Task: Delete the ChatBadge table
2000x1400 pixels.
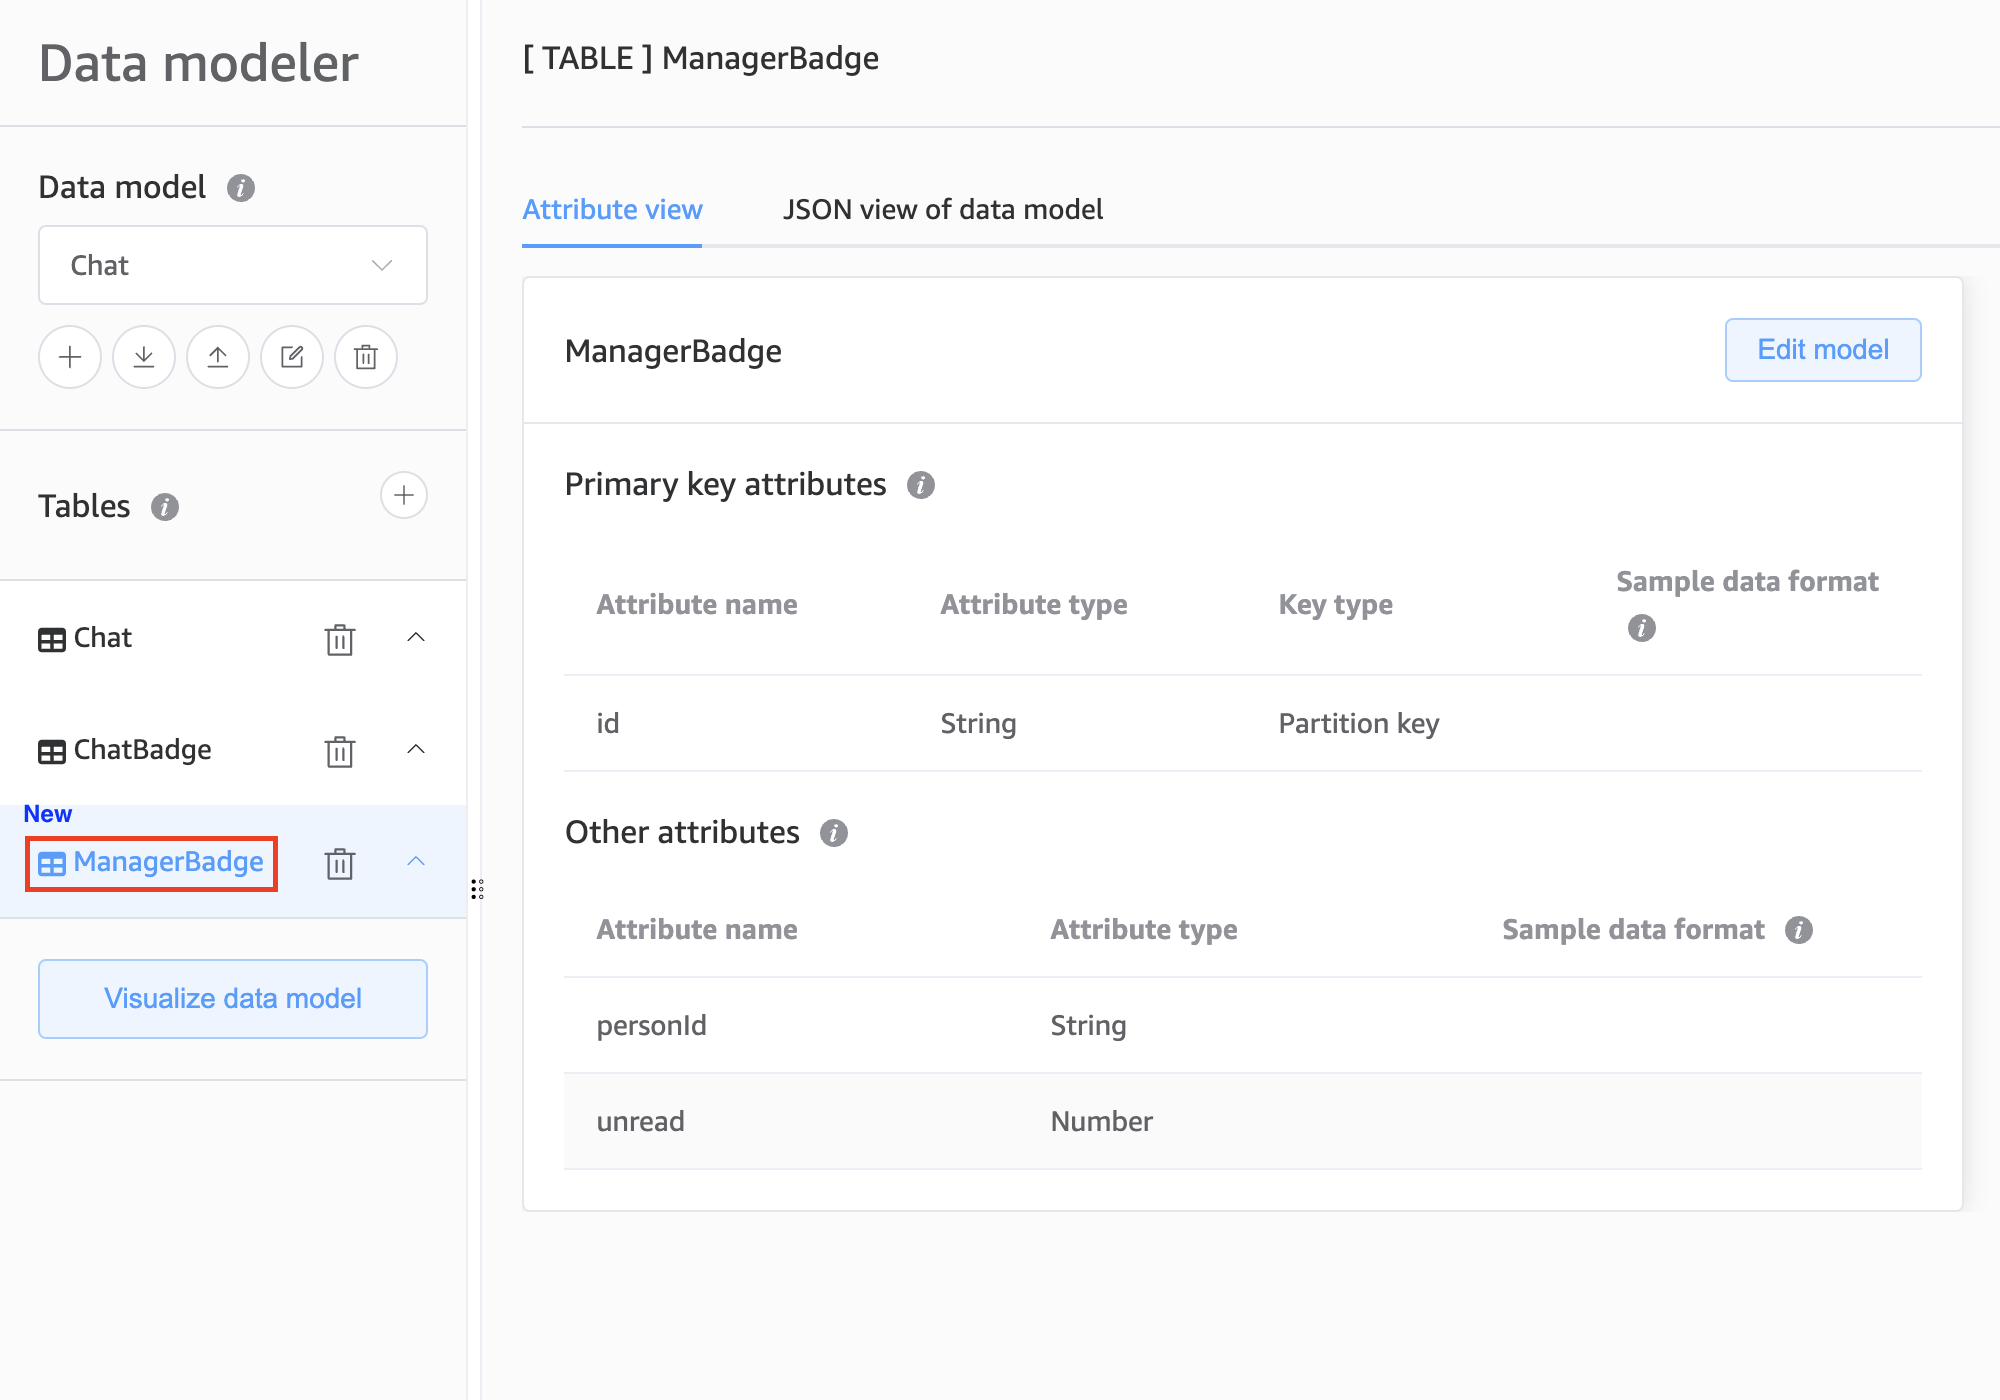Action: 340,751
